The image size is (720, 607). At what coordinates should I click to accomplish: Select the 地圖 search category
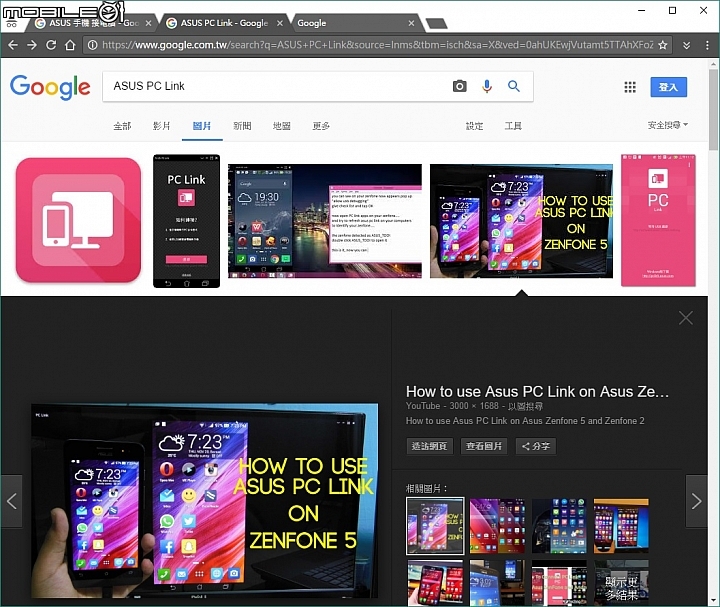click(281, 126)
